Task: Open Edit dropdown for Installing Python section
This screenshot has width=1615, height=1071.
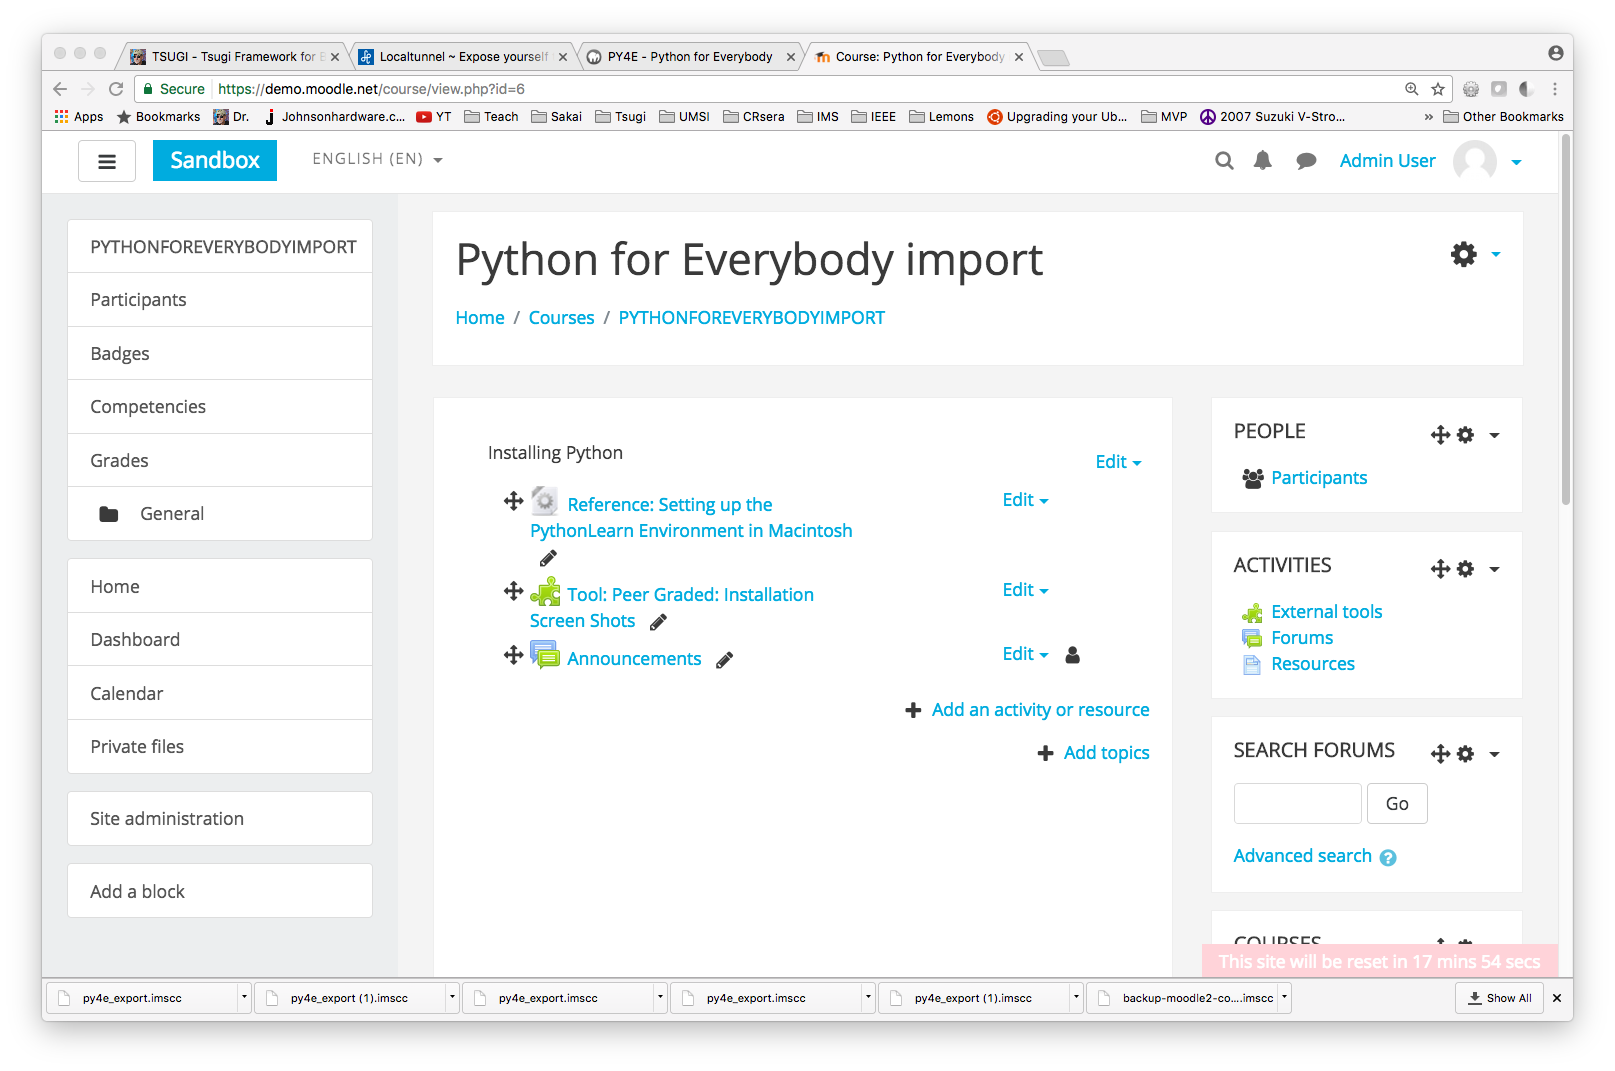Action: coord(1118,462)
